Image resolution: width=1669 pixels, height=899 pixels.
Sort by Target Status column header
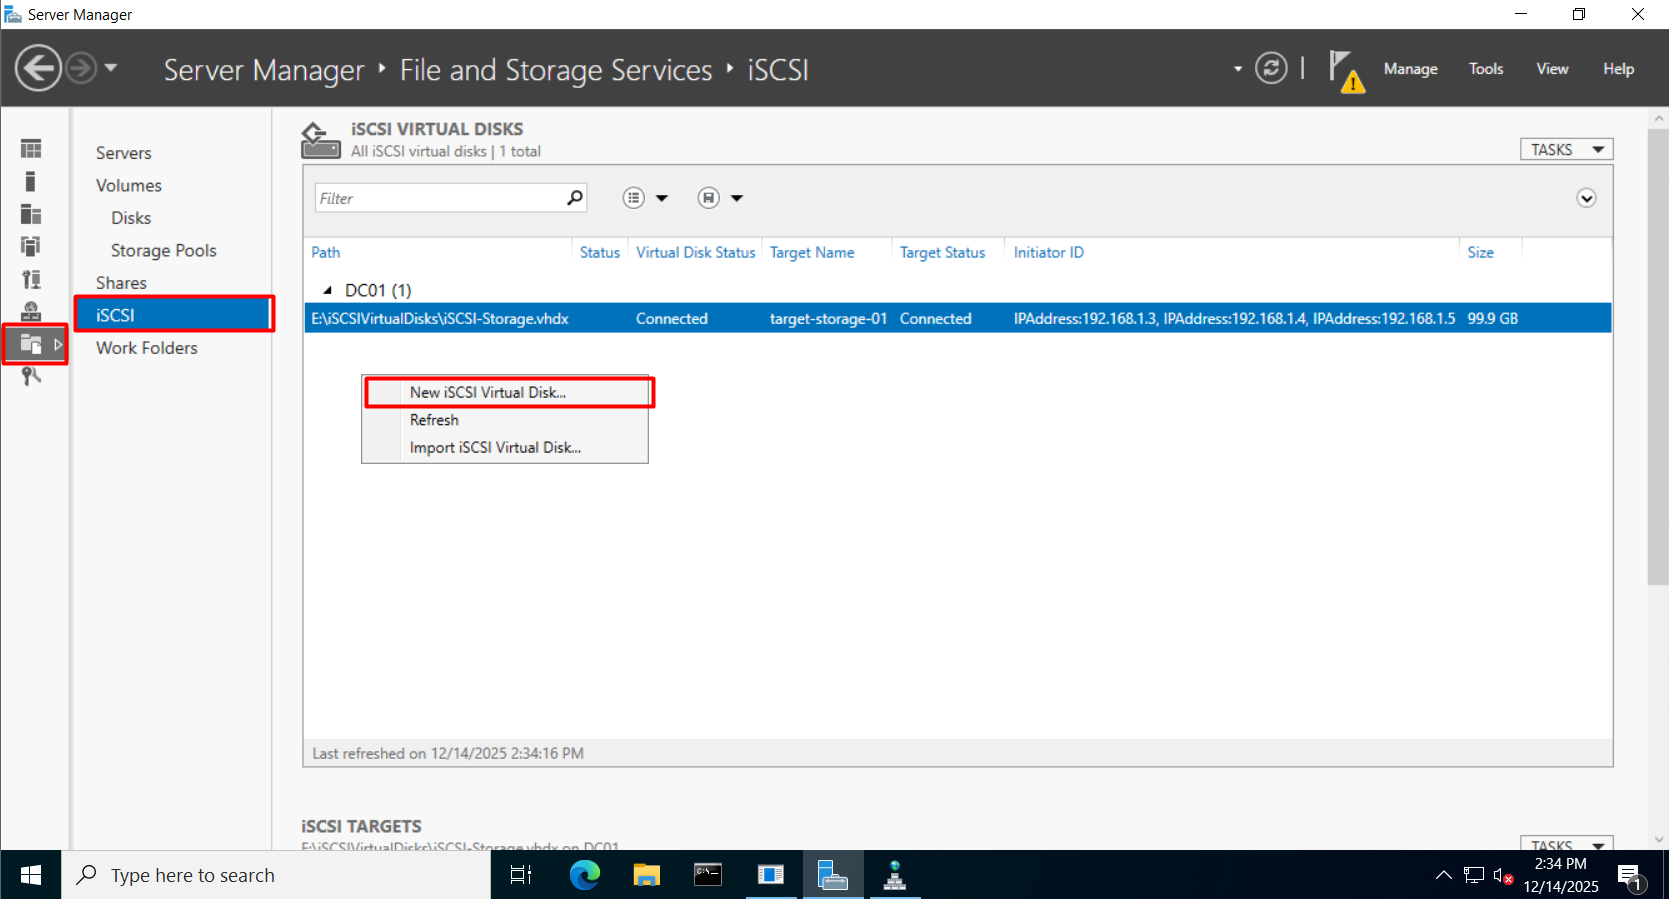pyautogui.click(x=942, y=252)
